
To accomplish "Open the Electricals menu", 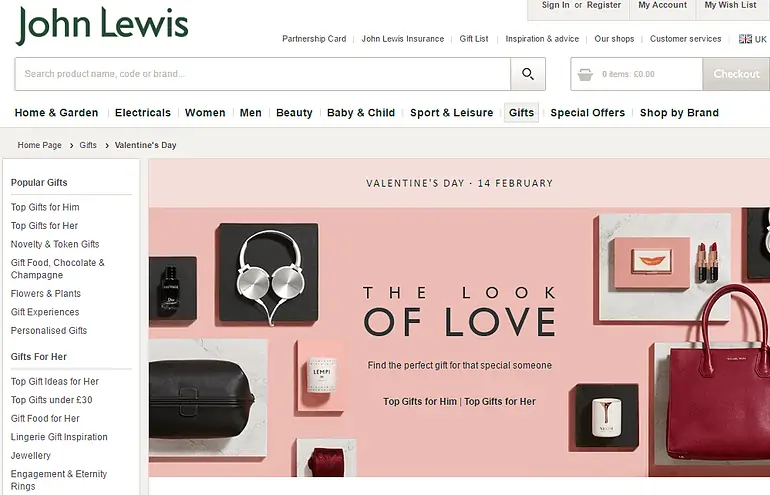I will pyautogui.click(x=143, y=112).
